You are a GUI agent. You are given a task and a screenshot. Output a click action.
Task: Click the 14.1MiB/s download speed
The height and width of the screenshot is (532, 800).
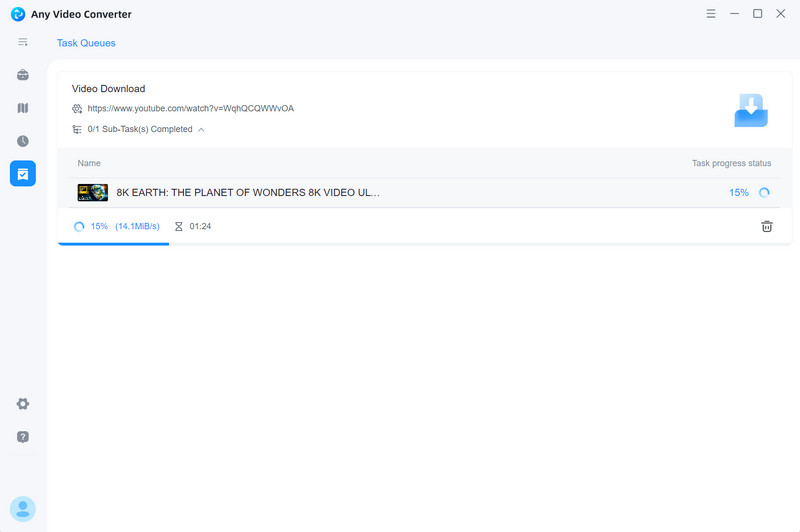click(137, 226)
